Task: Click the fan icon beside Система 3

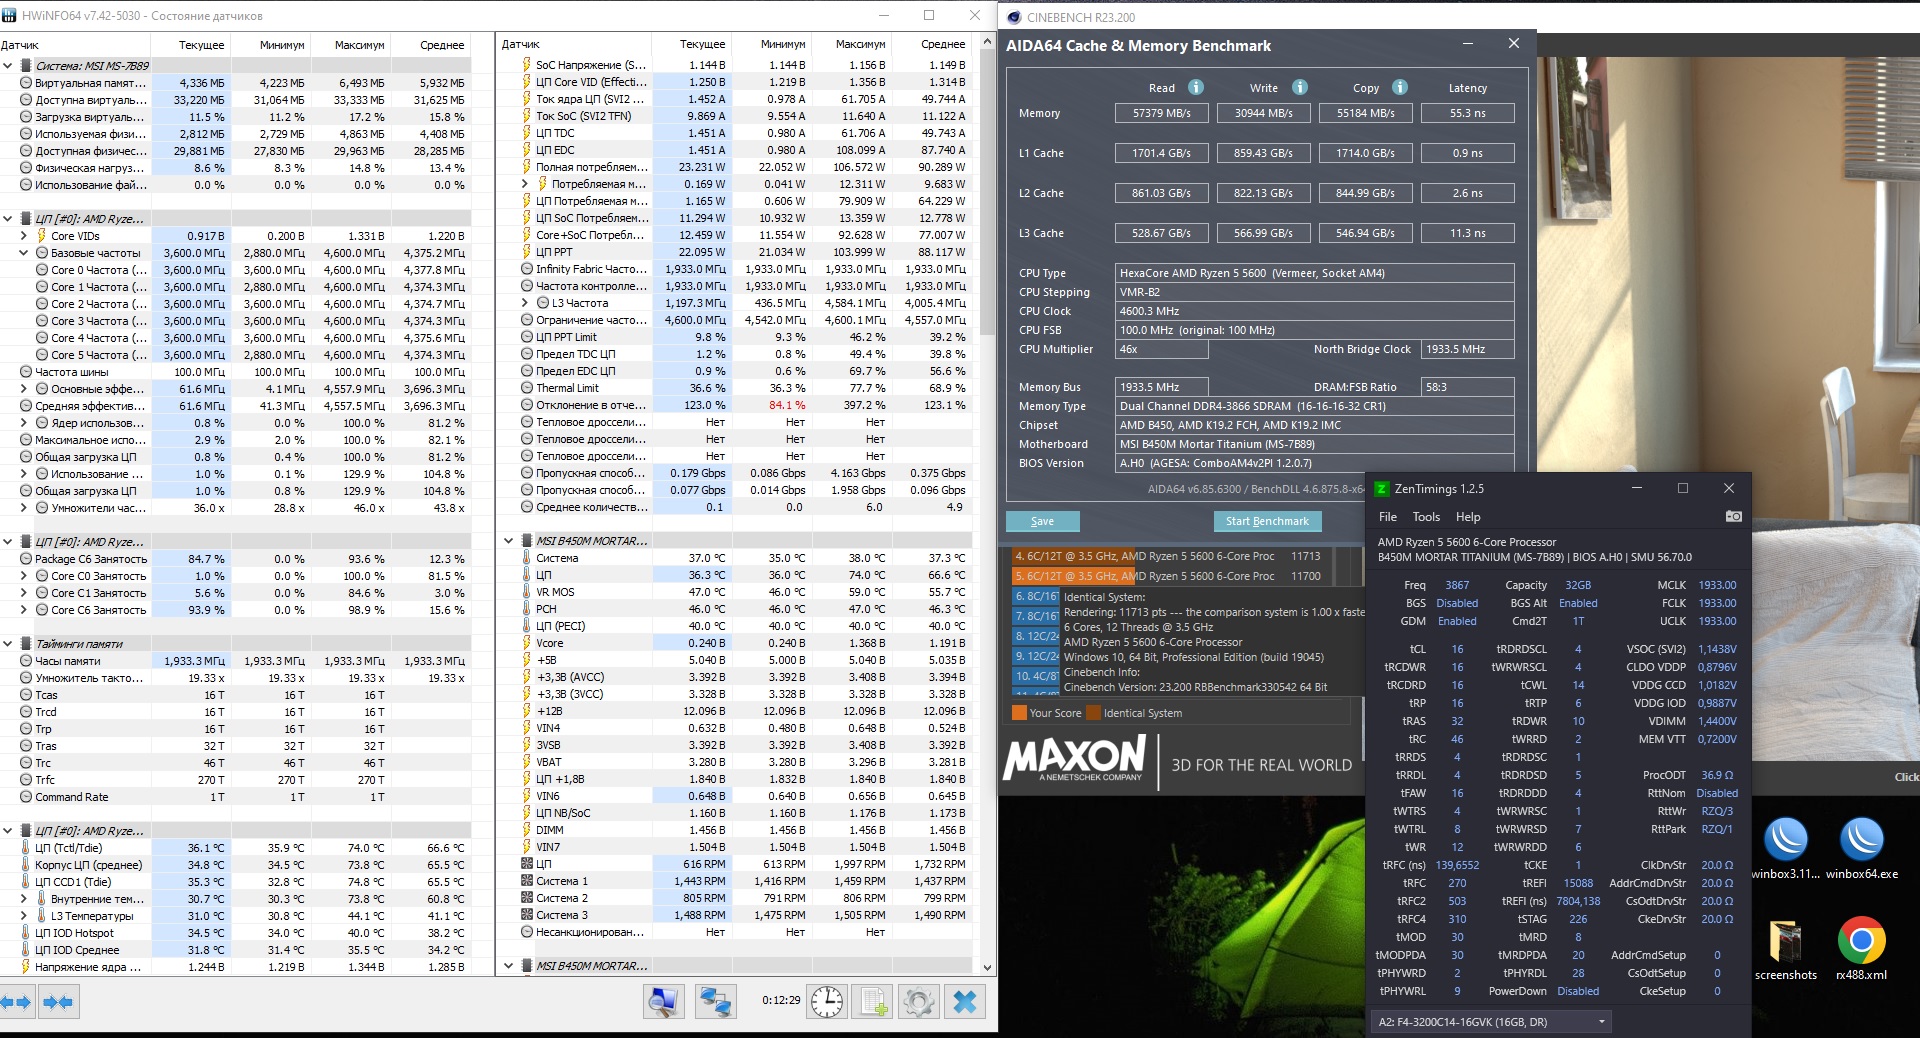Action: point(526,915)
